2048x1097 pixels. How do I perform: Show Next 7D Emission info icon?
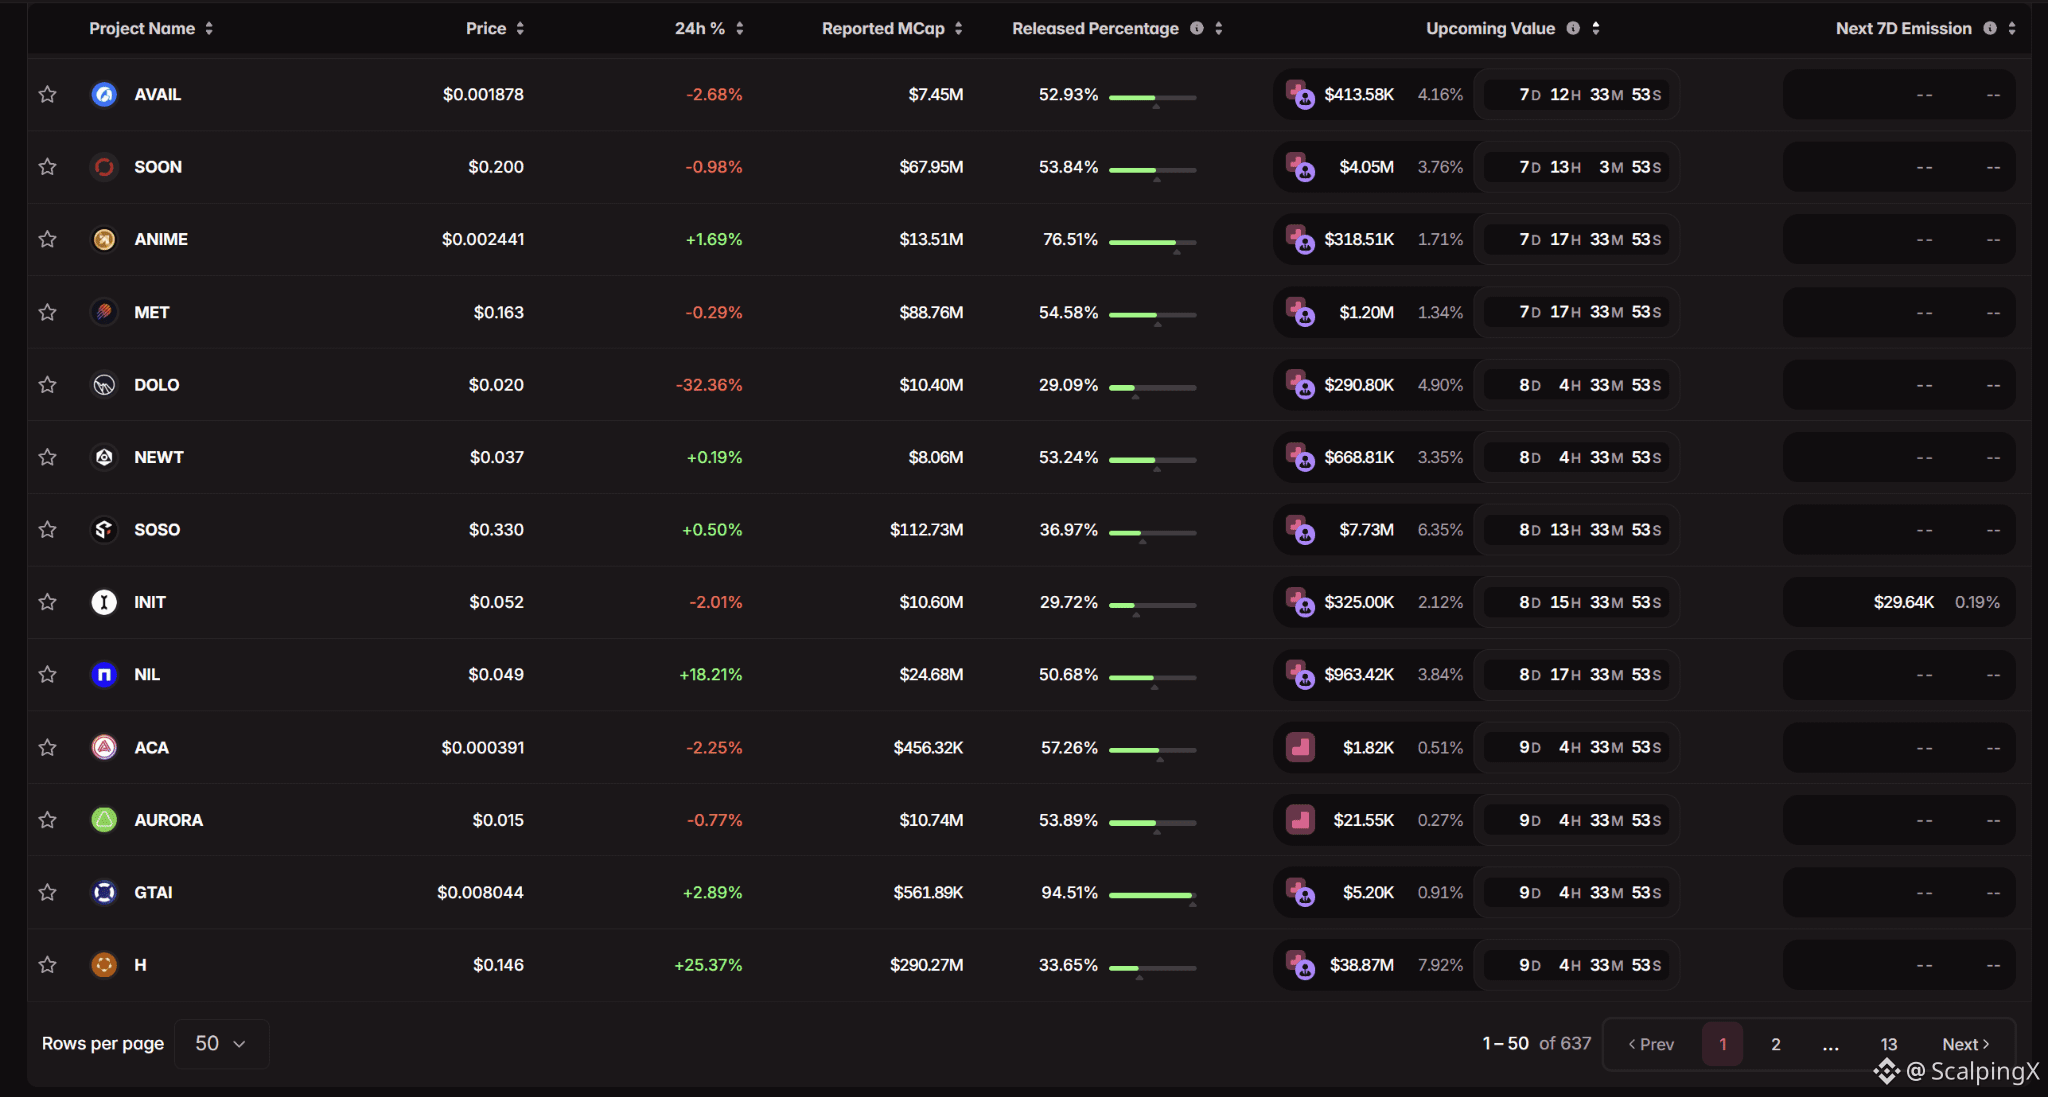(x=1990, y=28)
